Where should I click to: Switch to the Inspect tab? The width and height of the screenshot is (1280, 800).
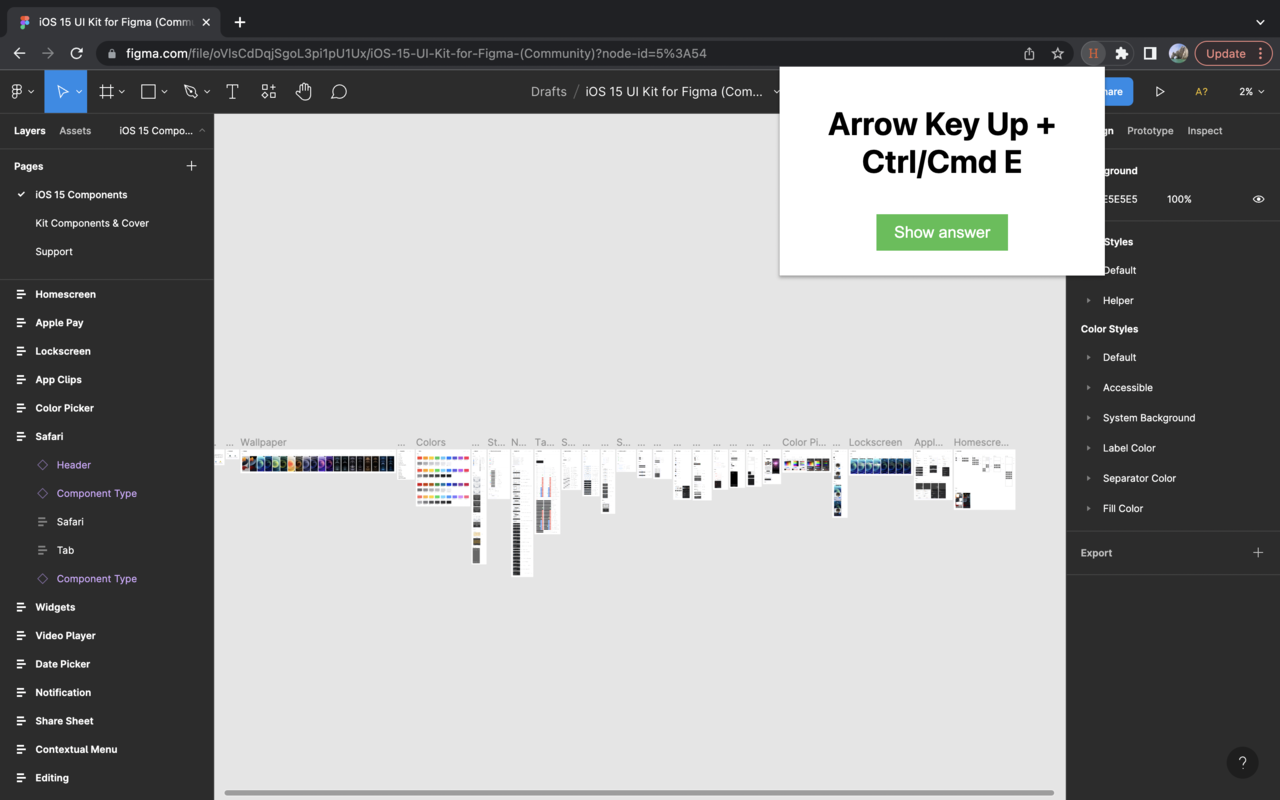(x=1205, y=130)
